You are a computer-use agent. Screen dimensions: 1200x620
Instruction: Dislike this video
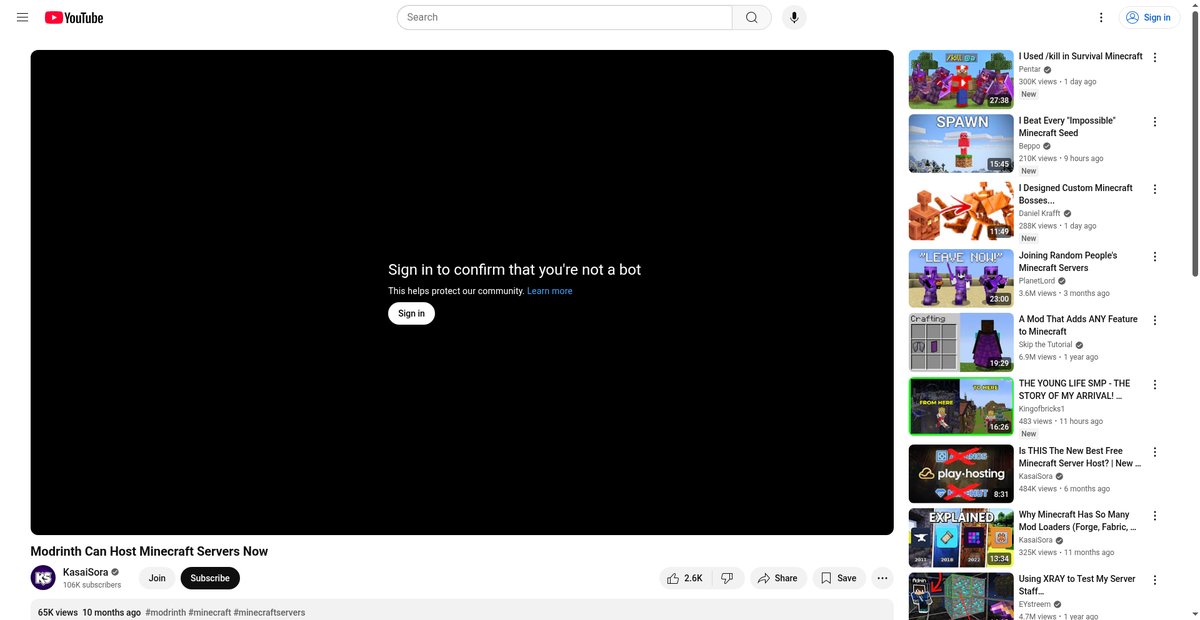pyautogui.click(x=728, y=578)
